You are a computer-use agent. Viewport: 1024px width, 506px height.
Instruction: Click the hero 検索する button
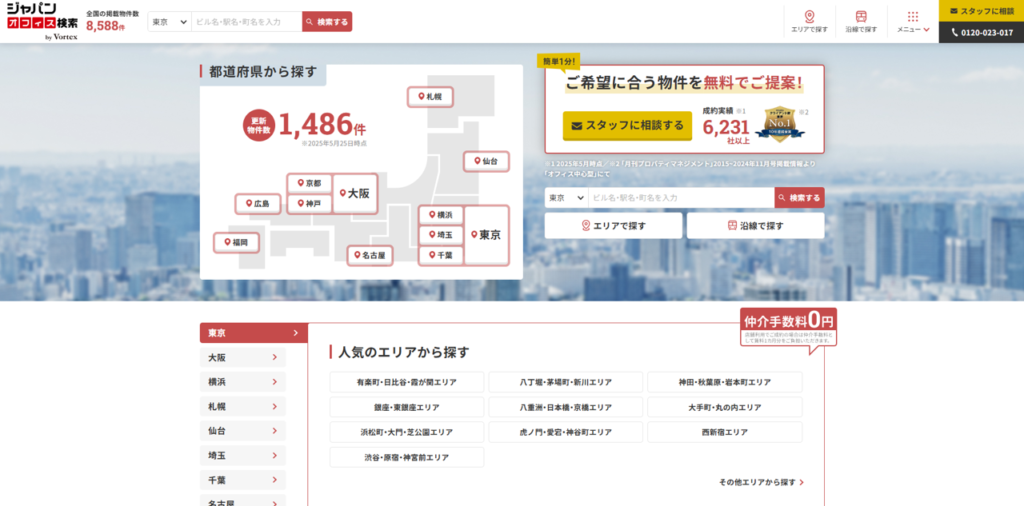coord(799,198)
